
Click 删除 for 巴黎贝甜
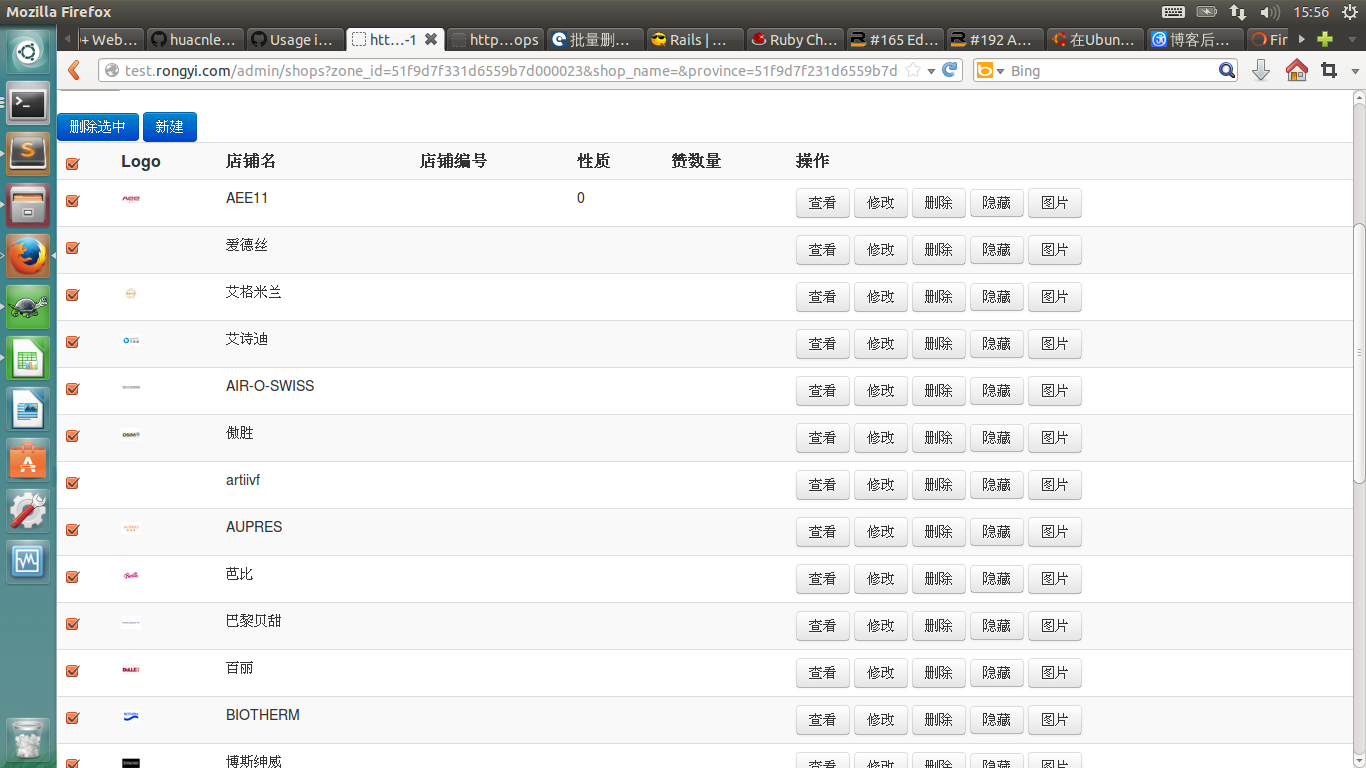939,626
